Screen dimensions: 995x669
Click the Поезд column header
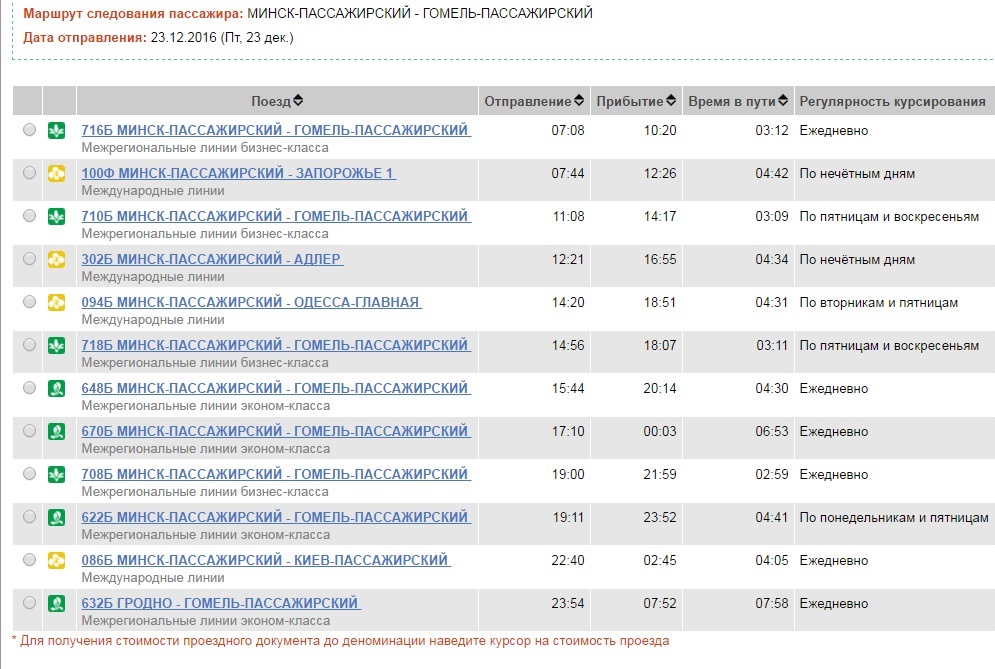[271, 101]
